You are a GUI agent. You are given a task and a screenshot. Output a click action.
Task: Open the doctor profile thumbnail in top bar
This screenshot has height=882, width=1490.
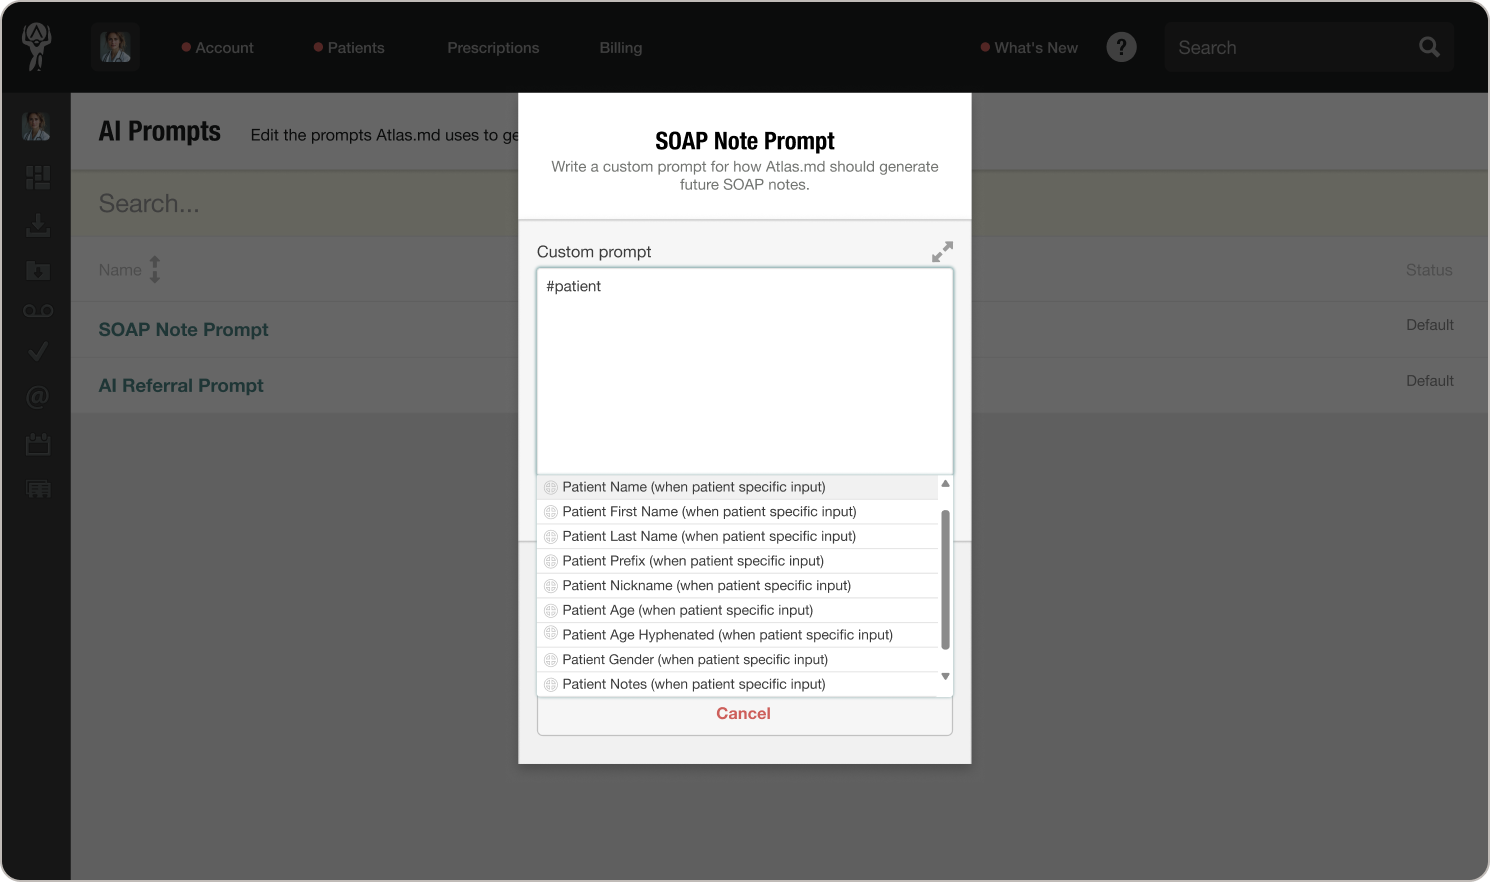point(115,47)
